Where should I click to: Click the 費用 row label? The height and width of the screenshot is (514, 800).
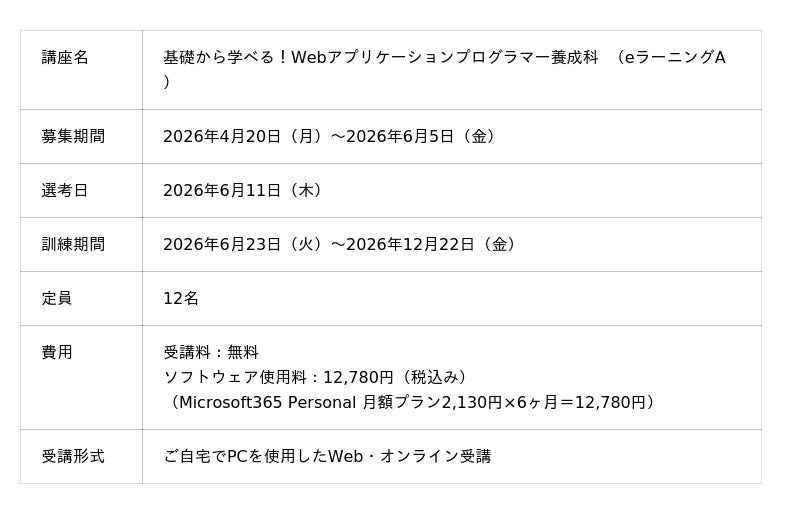point(57,352)
